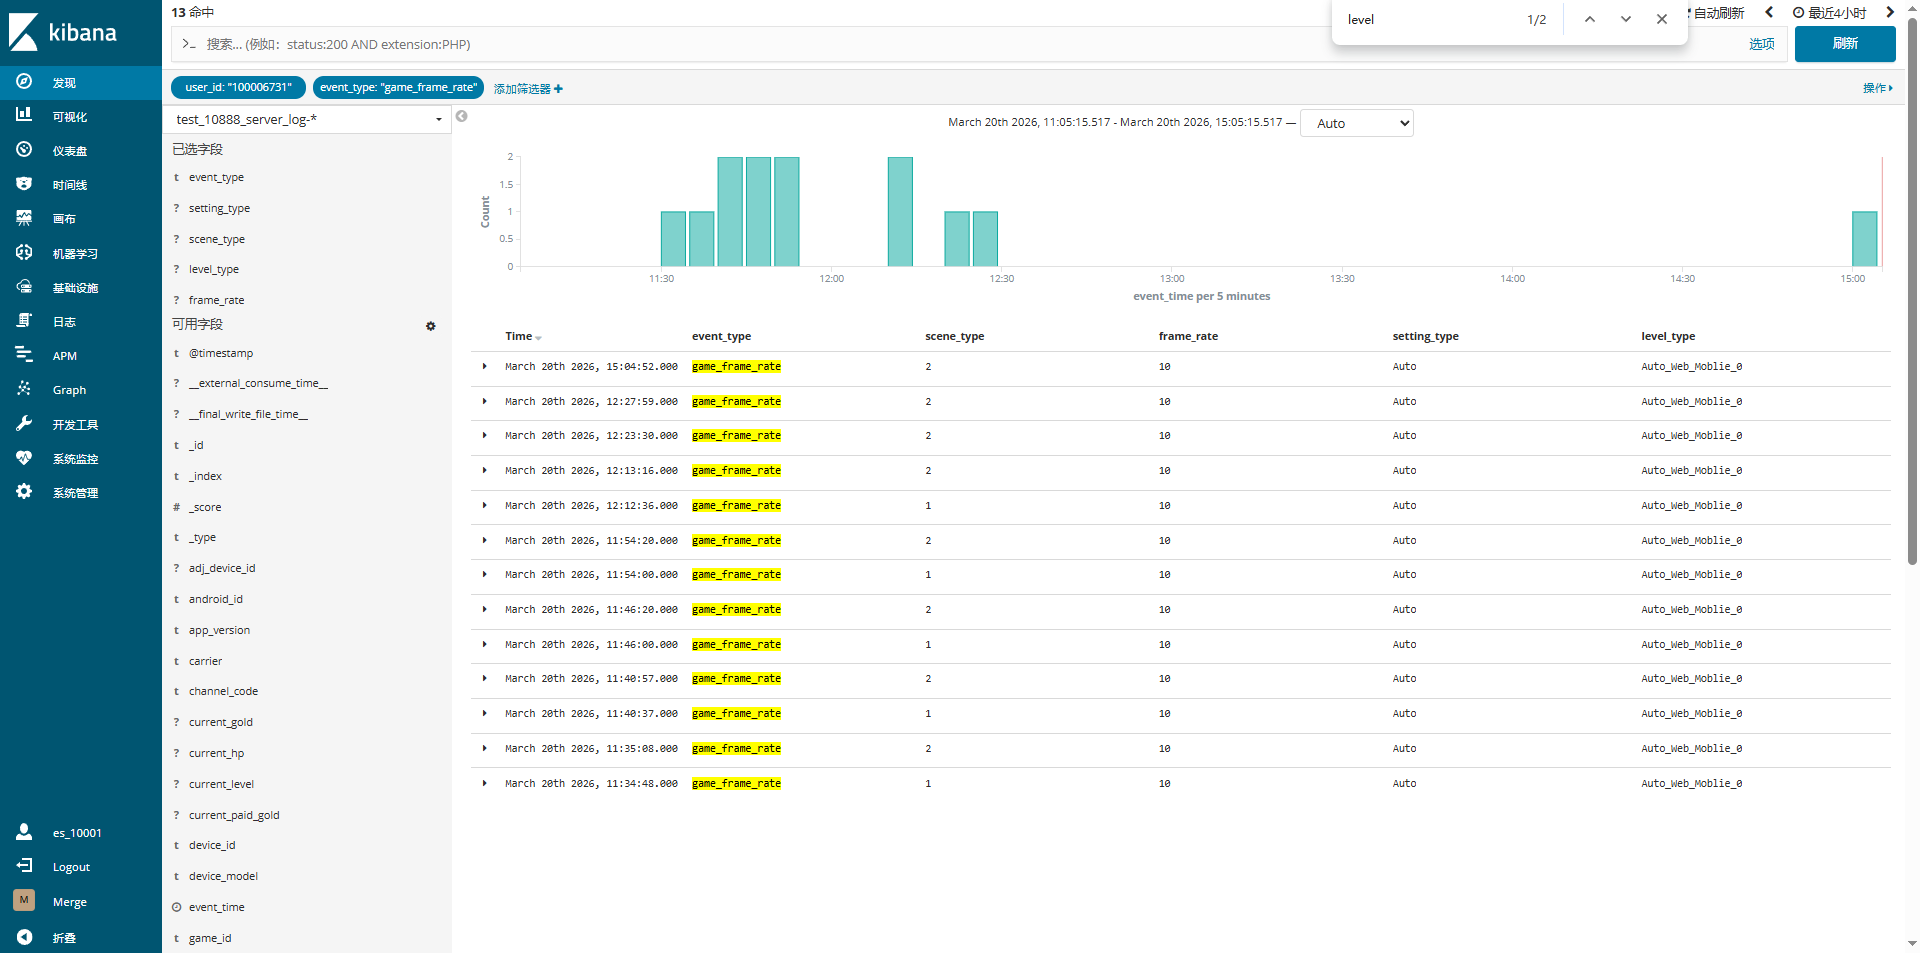
Task: Open the index pattern test_10888_server_log dropdown
Action: [x=307, y=120]
